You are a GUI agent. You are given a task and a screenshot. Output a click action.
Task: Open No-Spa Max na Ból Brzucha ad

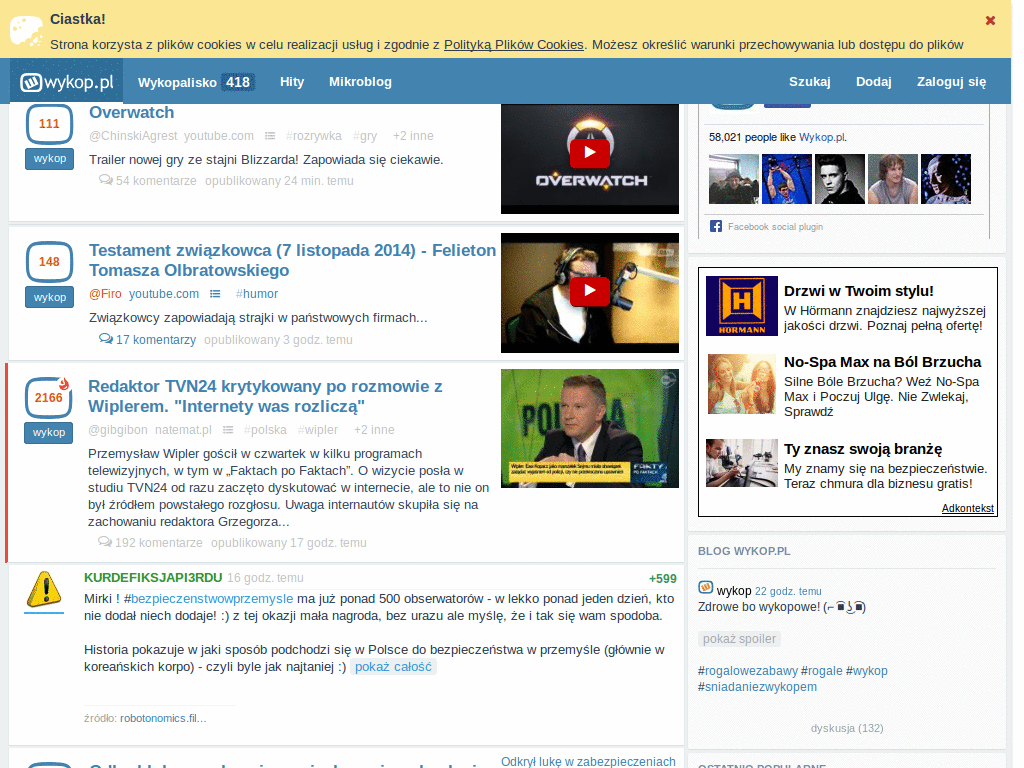[882, 362]
